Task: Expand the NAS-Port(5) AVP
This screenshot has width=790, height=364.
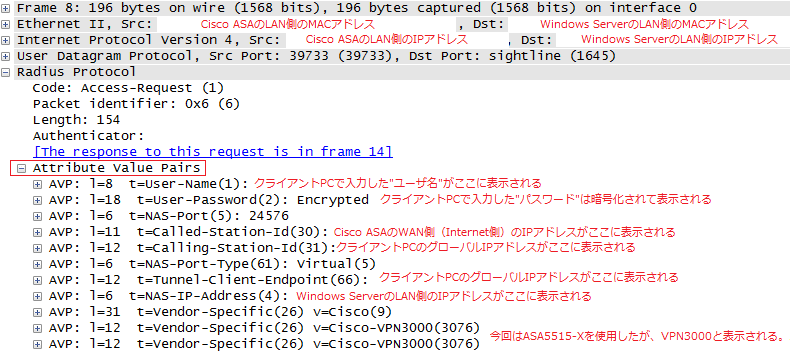Action: point(37,216)
